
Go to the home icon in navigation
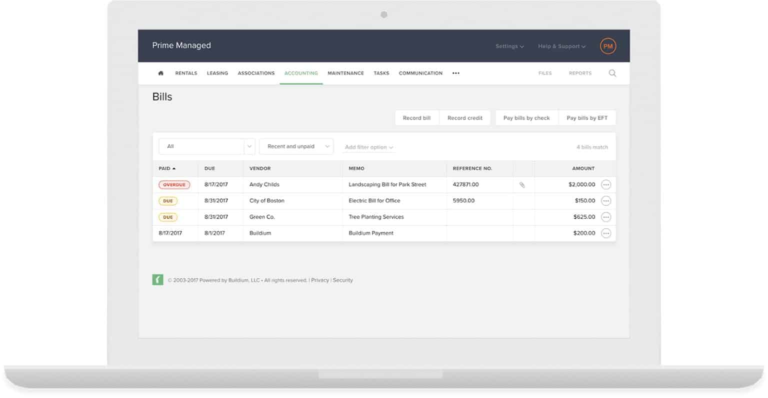pos(161,73)
